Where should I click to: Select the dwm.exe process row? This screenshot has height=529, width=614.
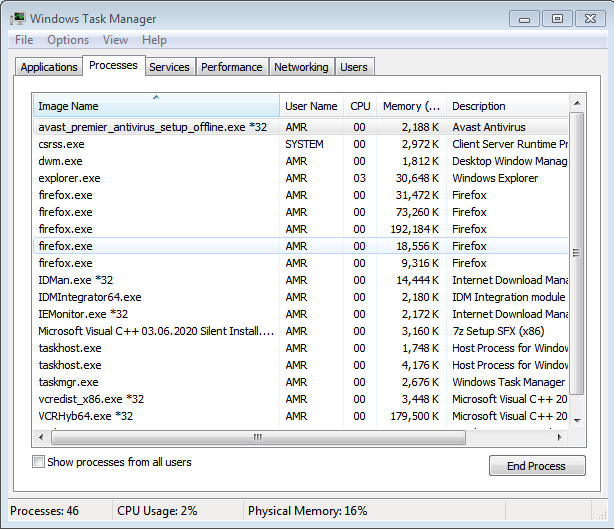click(301, 161)
